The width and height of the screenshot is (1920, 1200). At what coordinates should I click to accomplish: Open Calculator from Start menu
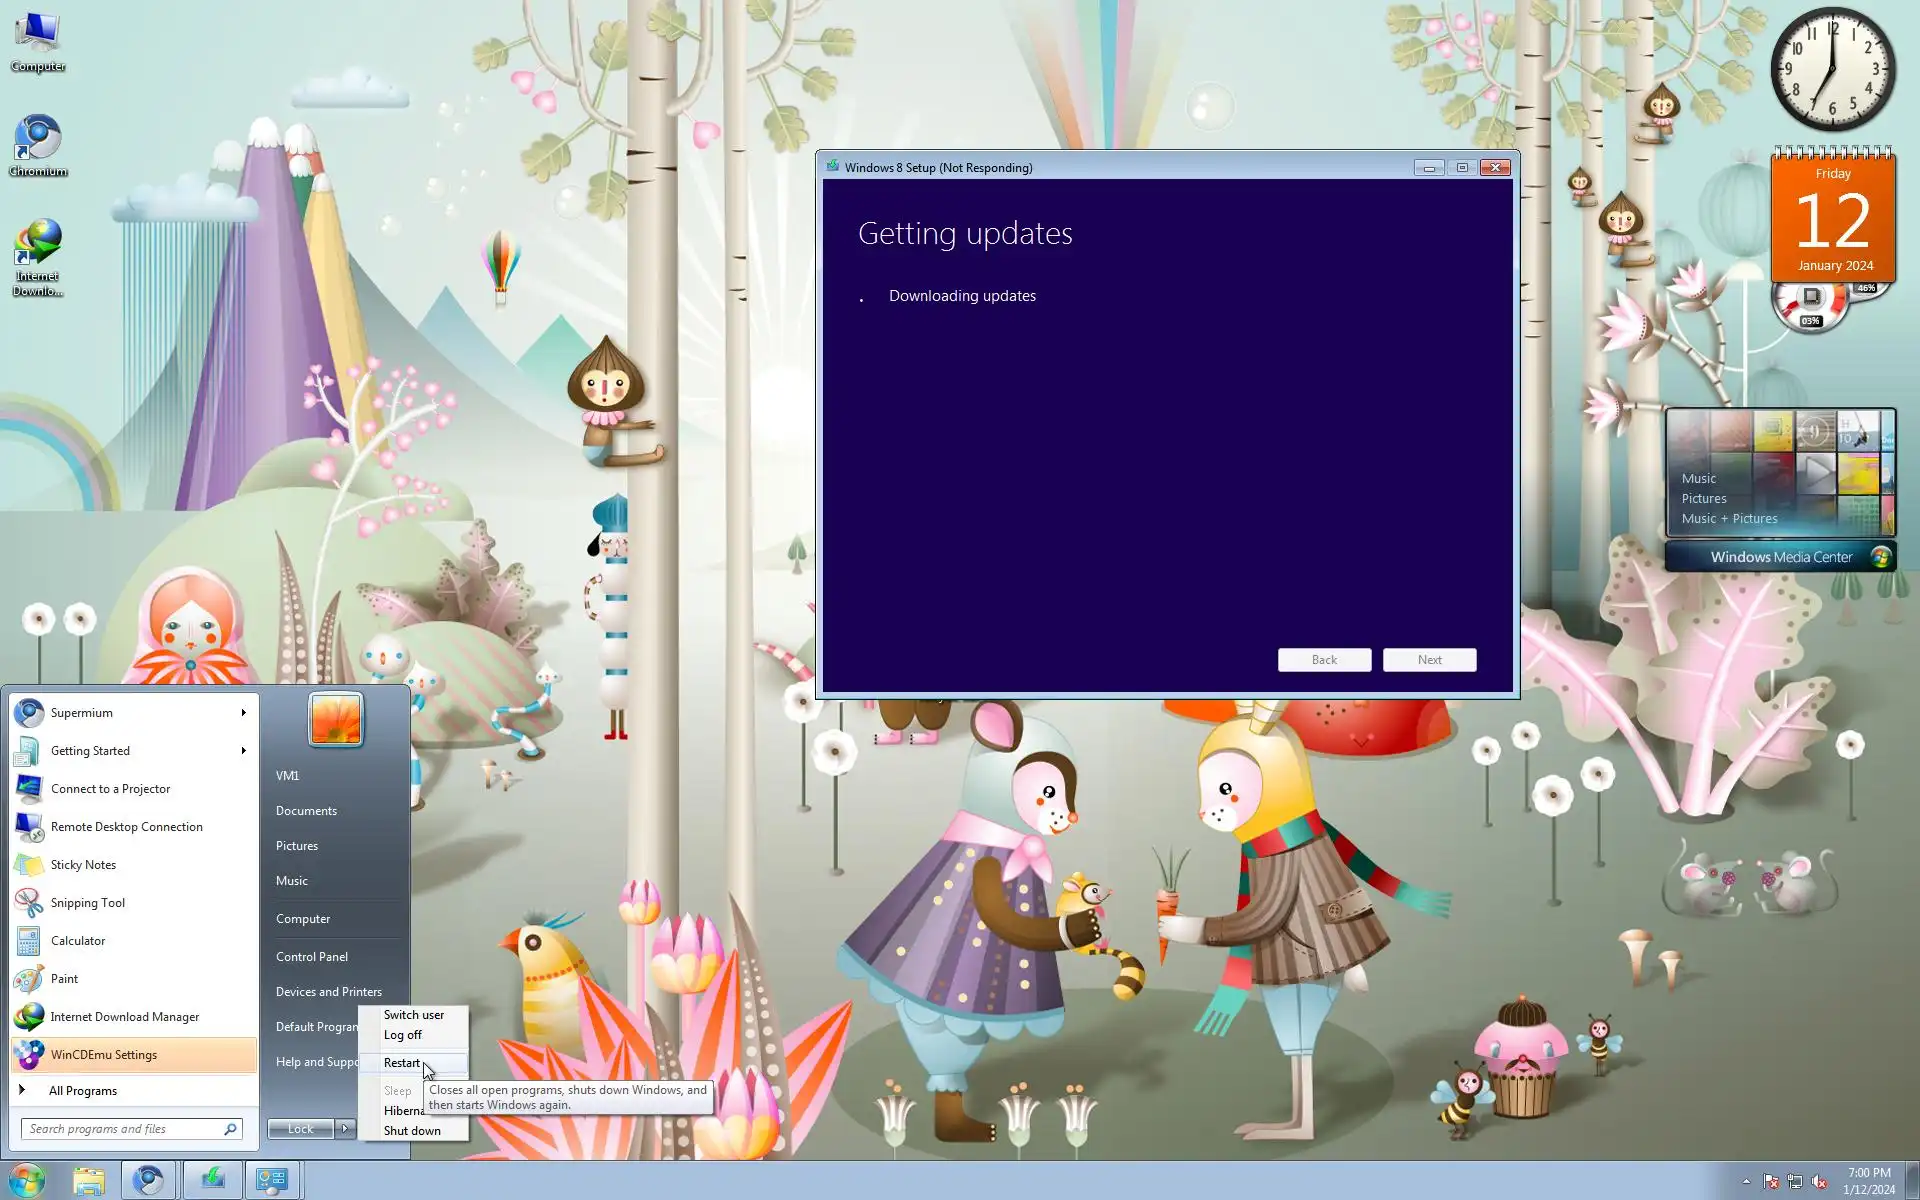click(x=78, y=941)
